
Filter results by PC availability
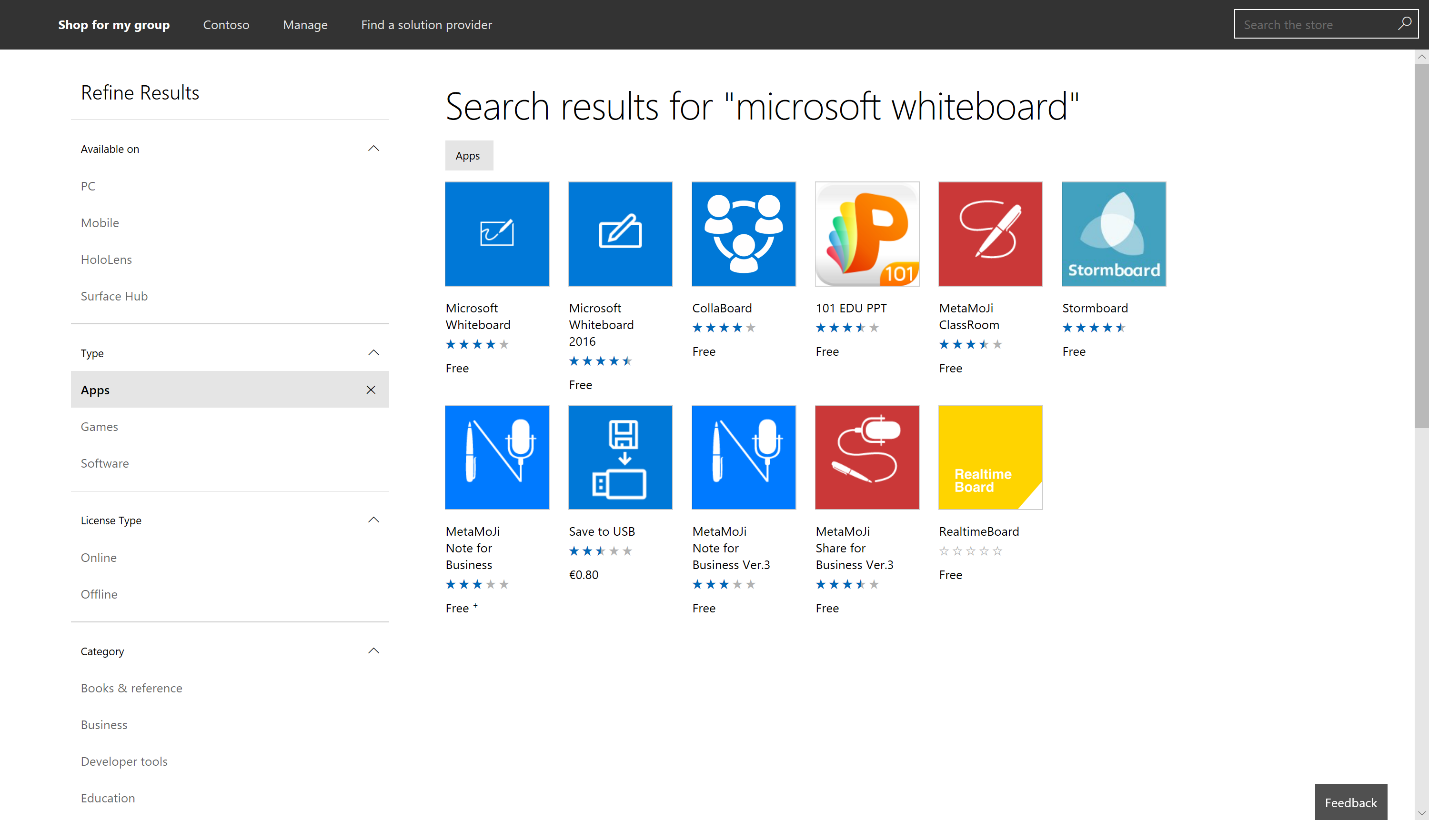pyautogui.click(x=87, y=185)
